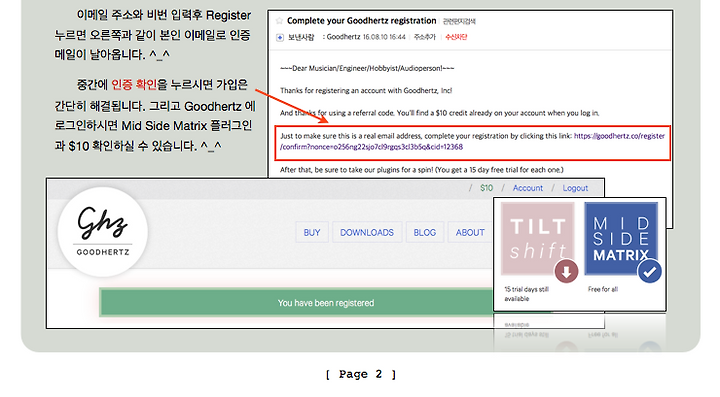This screenshot has height=397, width=720.
Task: Open the ABOUT menu item
Action: pos(470,233)
